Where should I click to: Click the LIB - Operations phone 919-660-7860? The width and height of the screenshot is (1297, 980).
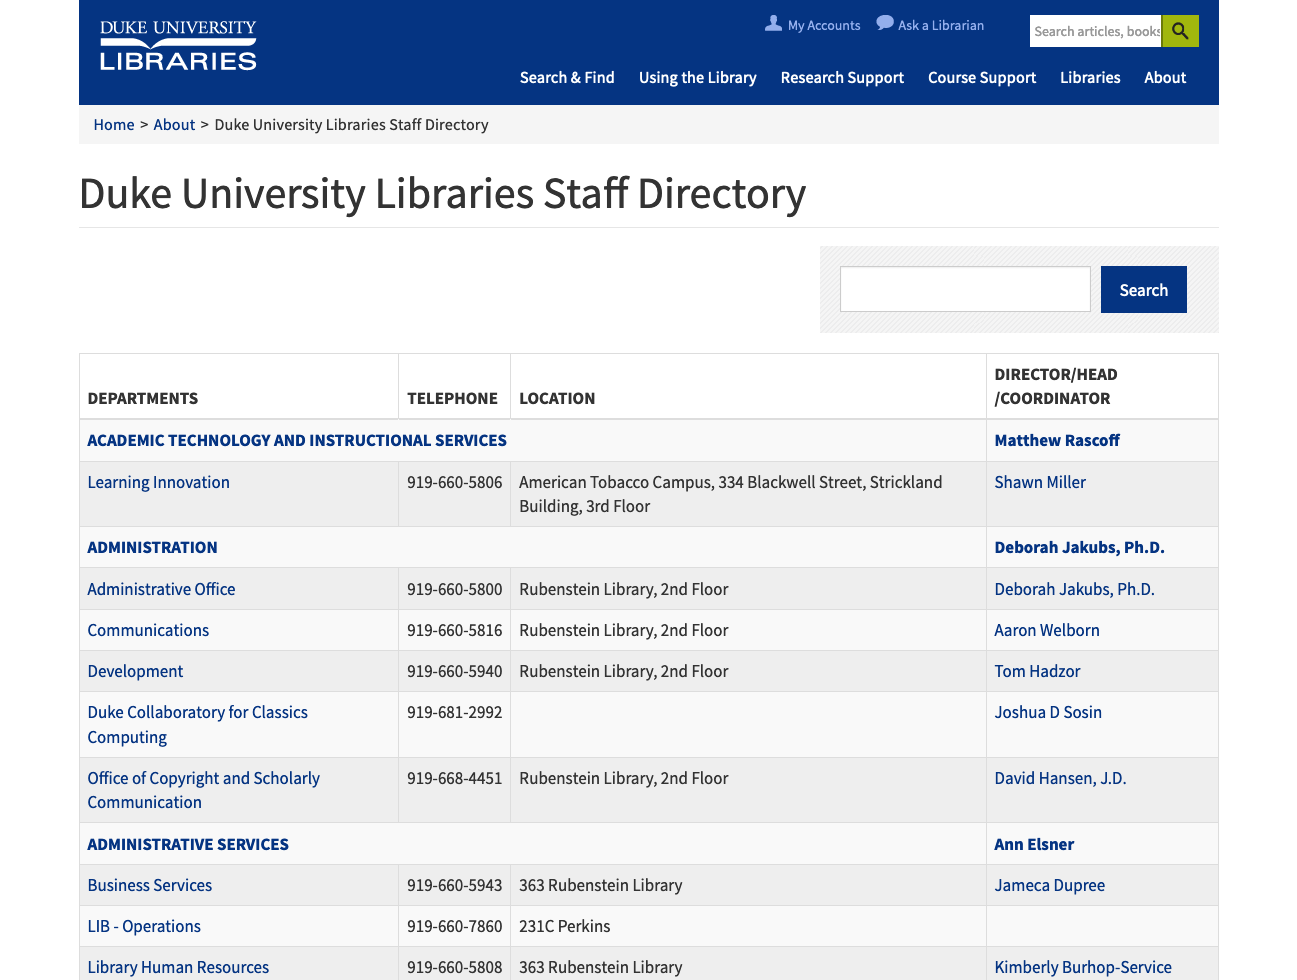pyautogui.click(x=454, y=926)
